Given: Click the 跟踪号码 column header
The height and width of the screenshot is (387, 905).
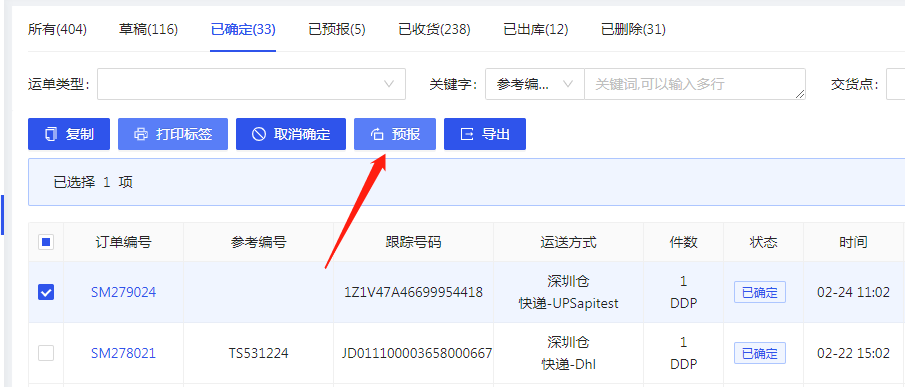Looking at the screenshot, I should [413, 242].
